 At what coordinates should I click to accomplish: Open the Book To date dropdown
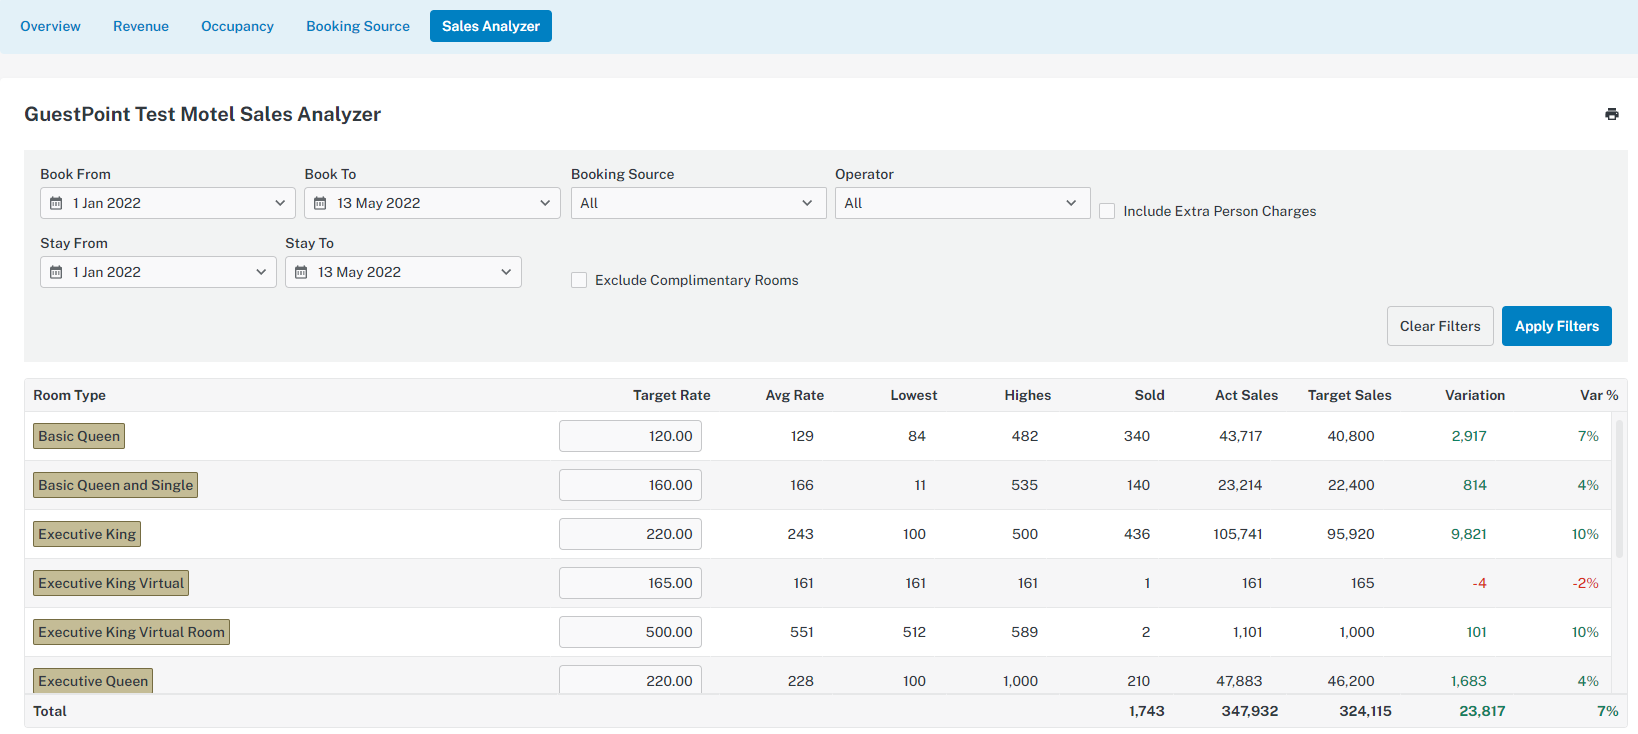pos(432,203)
